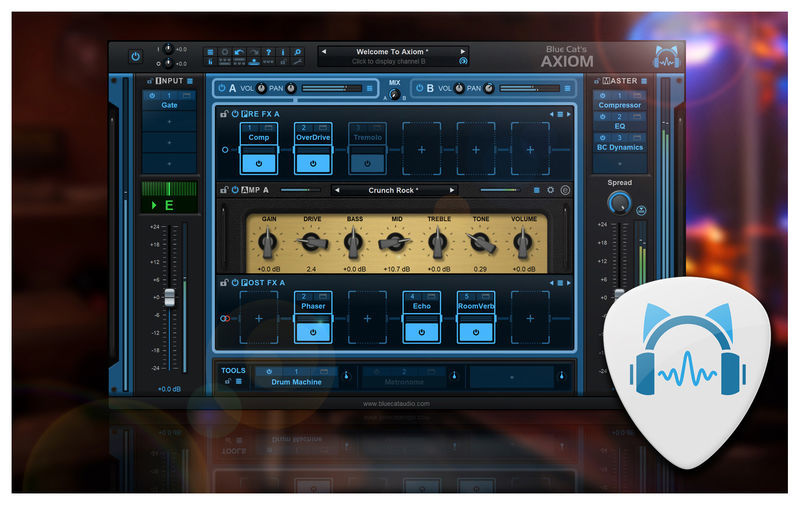This screenshot has height=506, width=800.
Task: Open help with the question mark icon
Action: [x=268, y=52]
